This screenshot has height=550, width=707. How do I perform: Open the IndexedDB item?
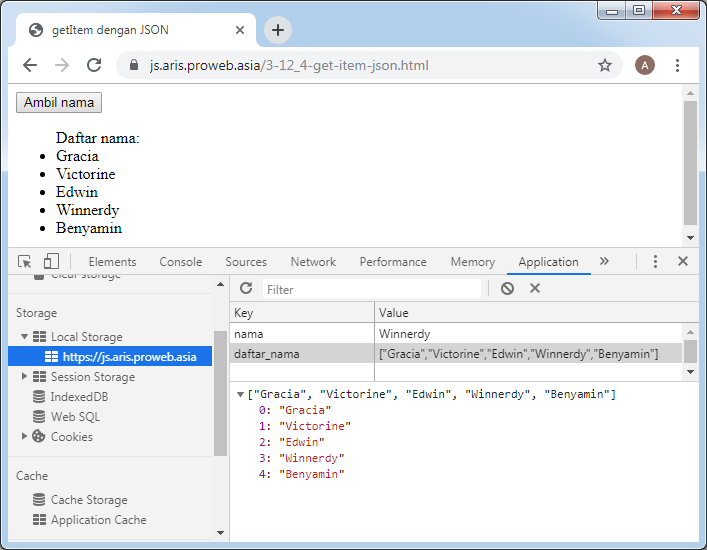pos(79,397)
